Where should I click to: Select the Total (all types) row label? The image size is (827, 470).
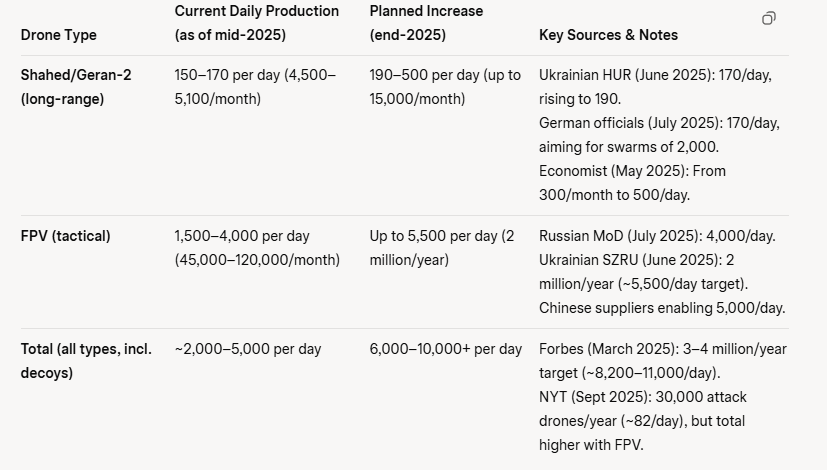pyautogui.click(x=86, y=361)
